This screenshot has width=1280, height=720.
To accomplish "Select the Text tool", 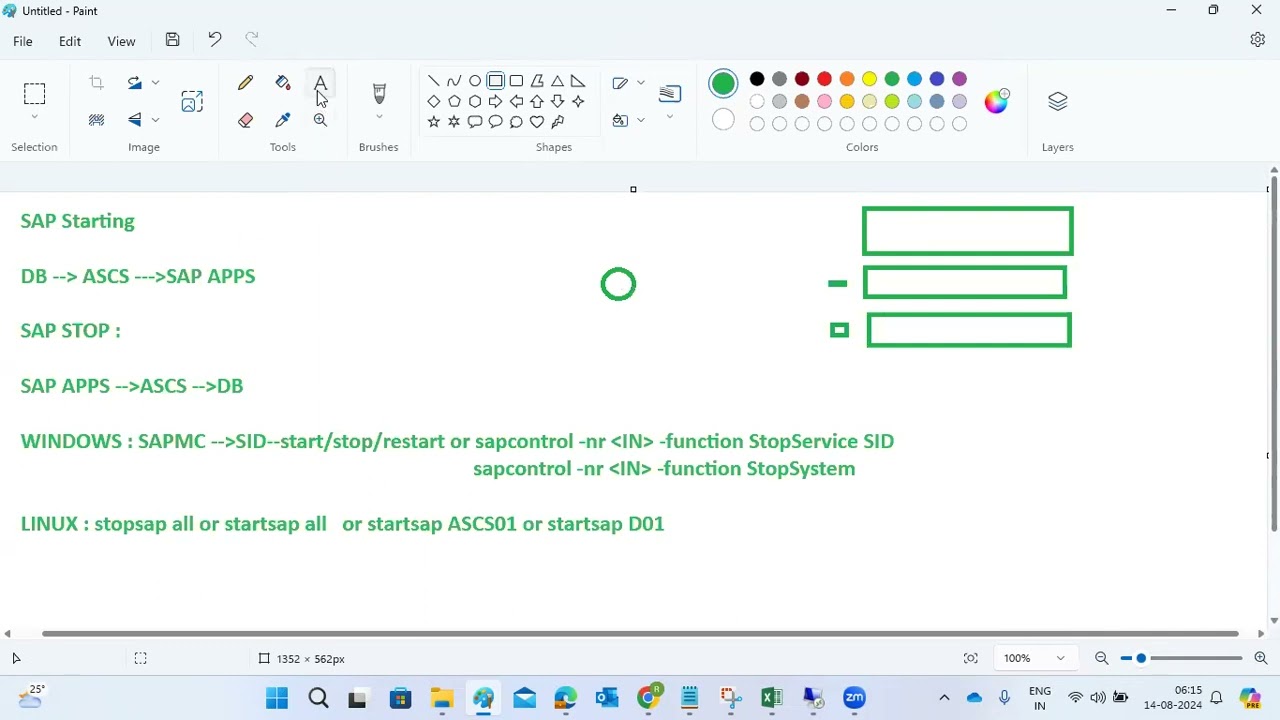I will (320, 83).
